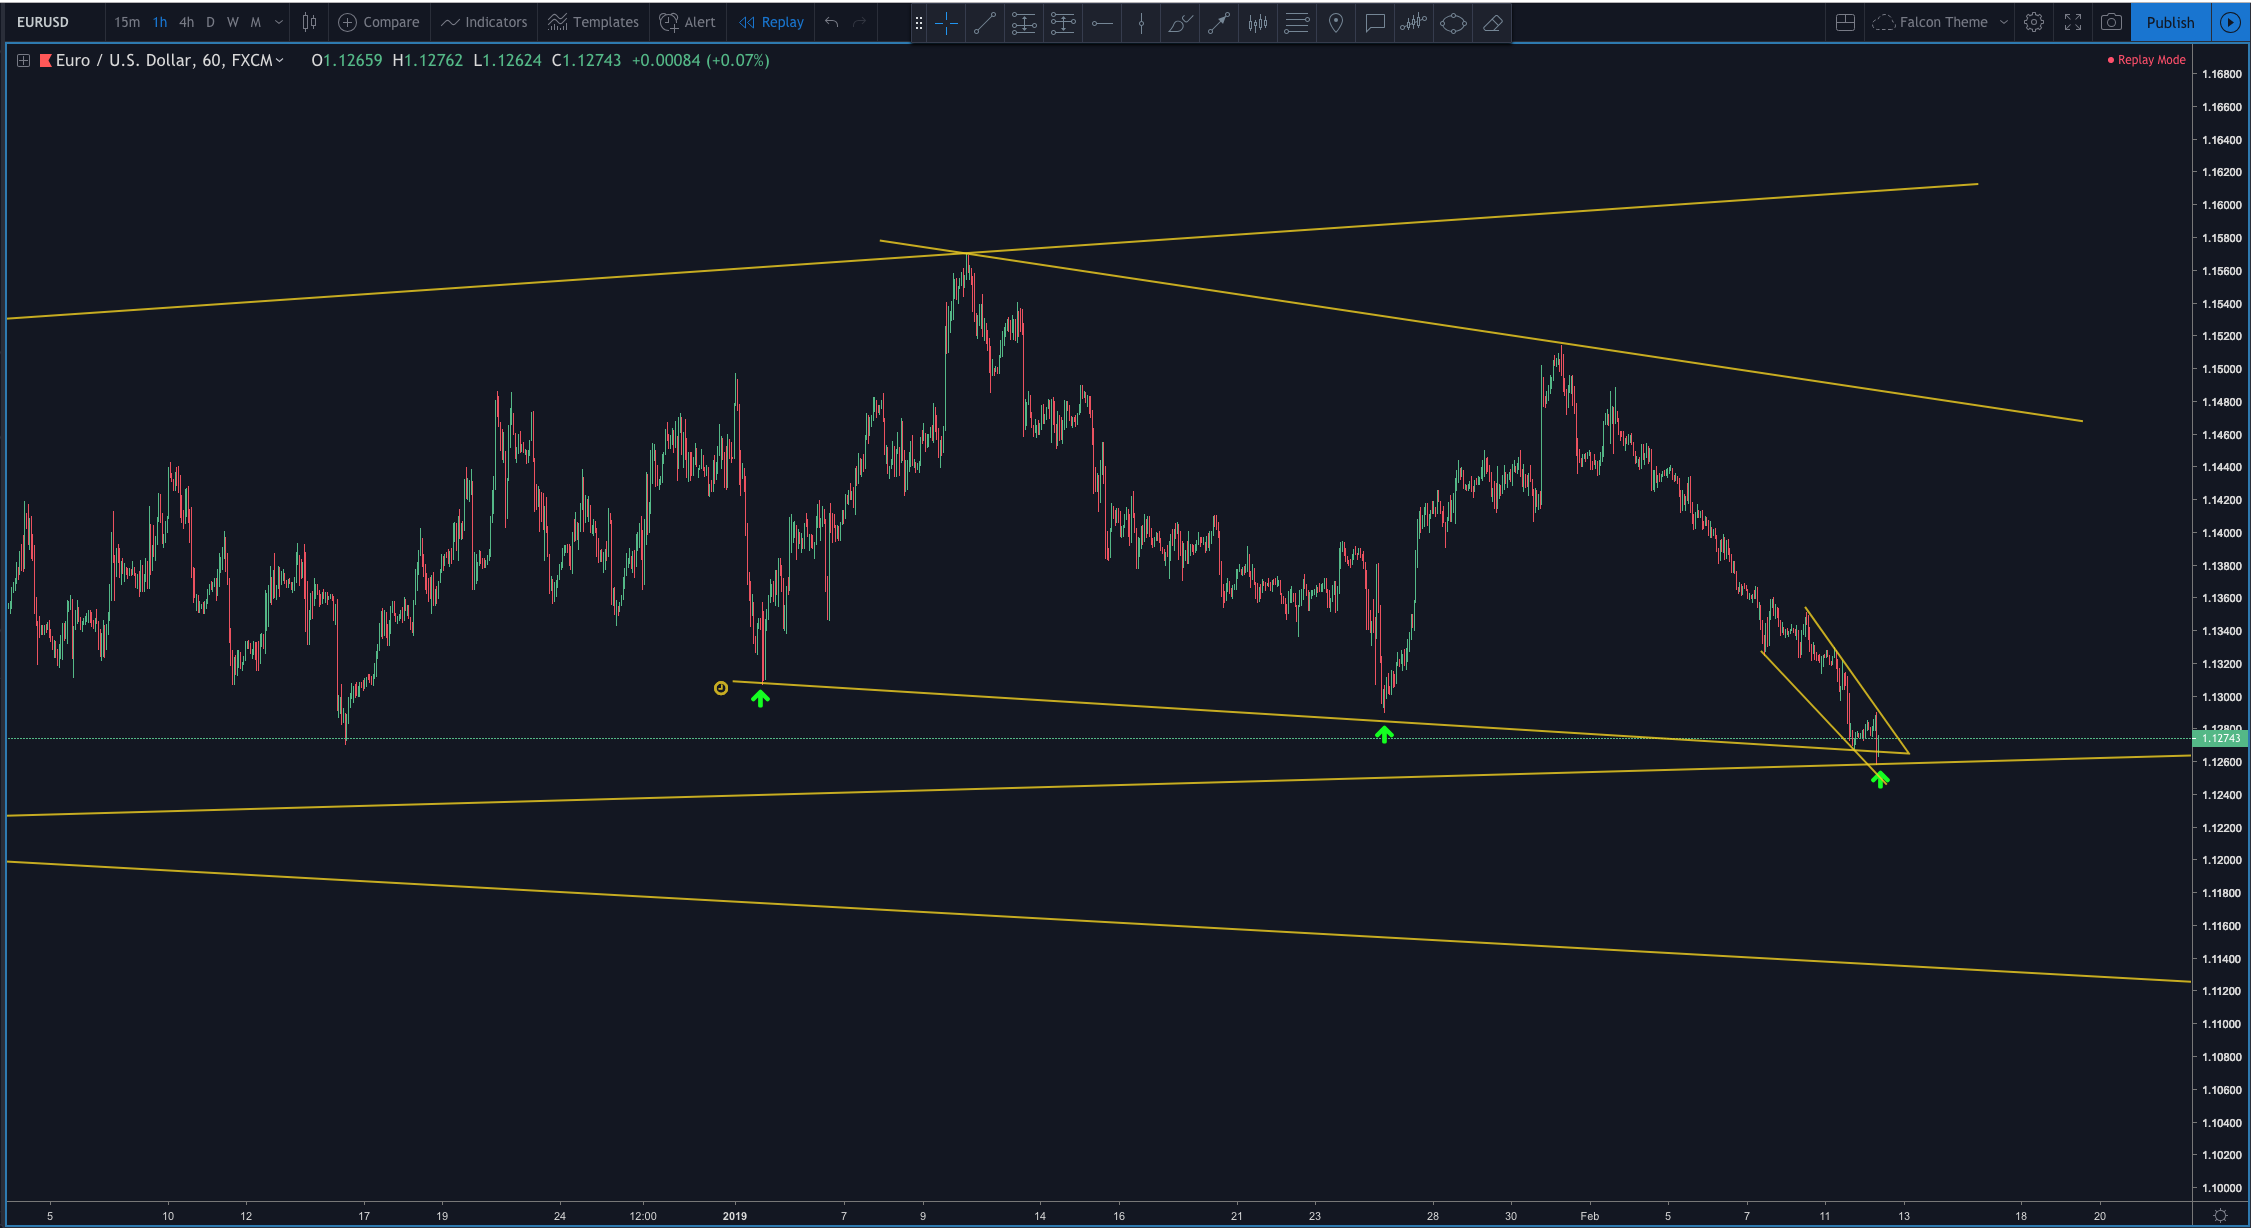The width and height of the screenshot is (2251, 1228).
Task: Open the chart layout grid selector
Action: [x=1846, y=22]
